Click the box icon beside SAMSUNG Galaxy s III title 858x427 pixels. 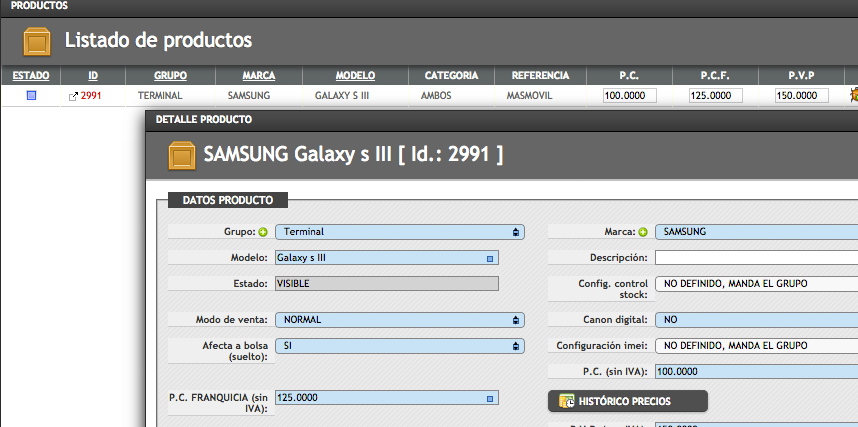[x=182, y=155]
